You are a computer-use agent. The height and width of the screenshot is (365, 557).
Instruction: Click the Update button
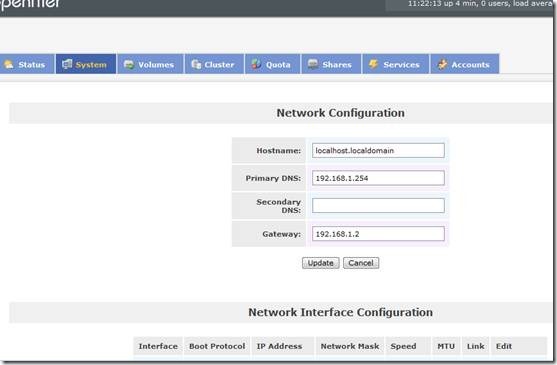pos(320,263)
